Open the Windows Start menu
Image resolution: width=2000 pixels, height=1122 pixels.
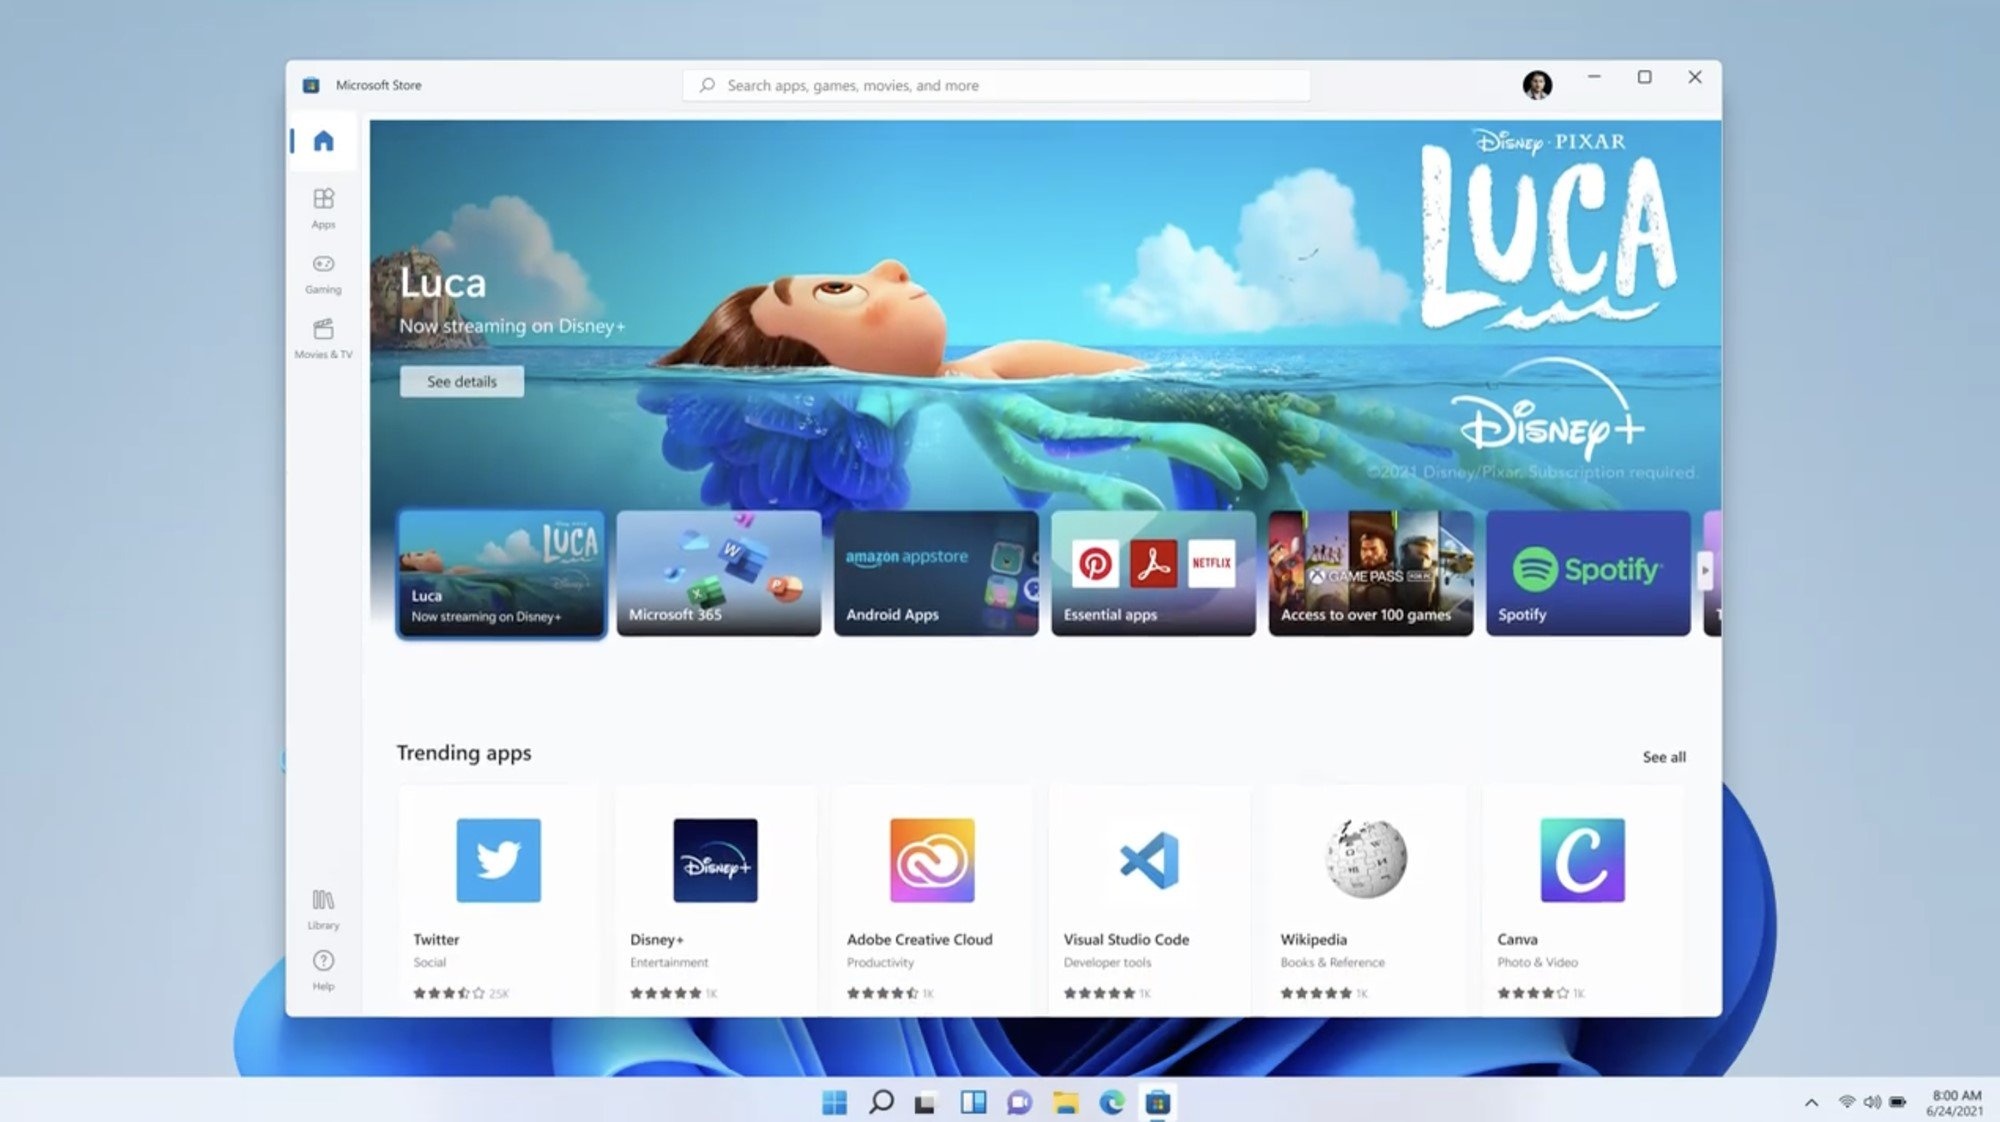point(834,1102)
